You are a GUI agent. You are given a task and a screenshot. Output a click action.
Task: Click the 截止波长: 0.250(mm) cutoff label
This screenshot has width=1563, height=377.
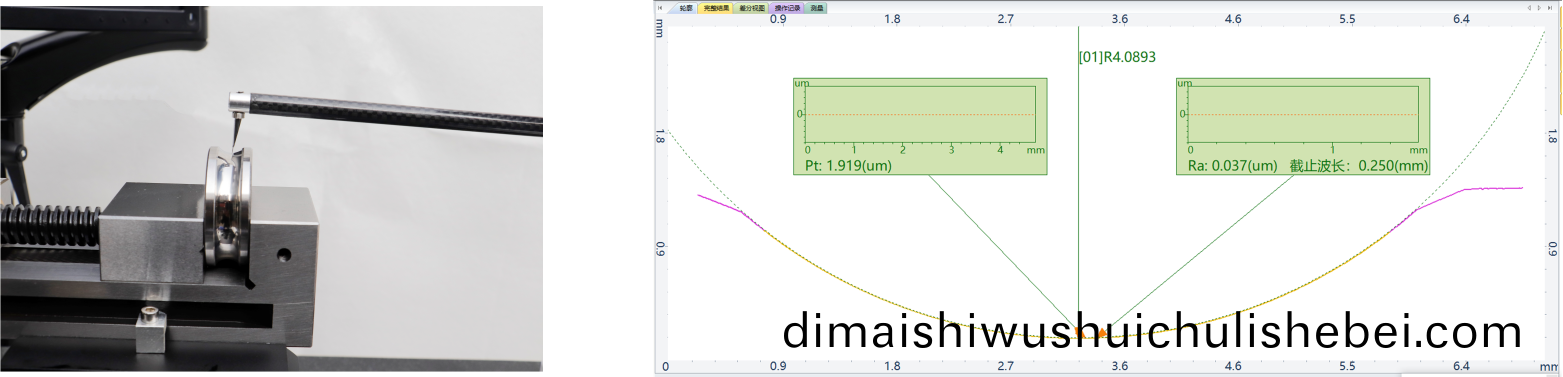[x=1358, y=165]
